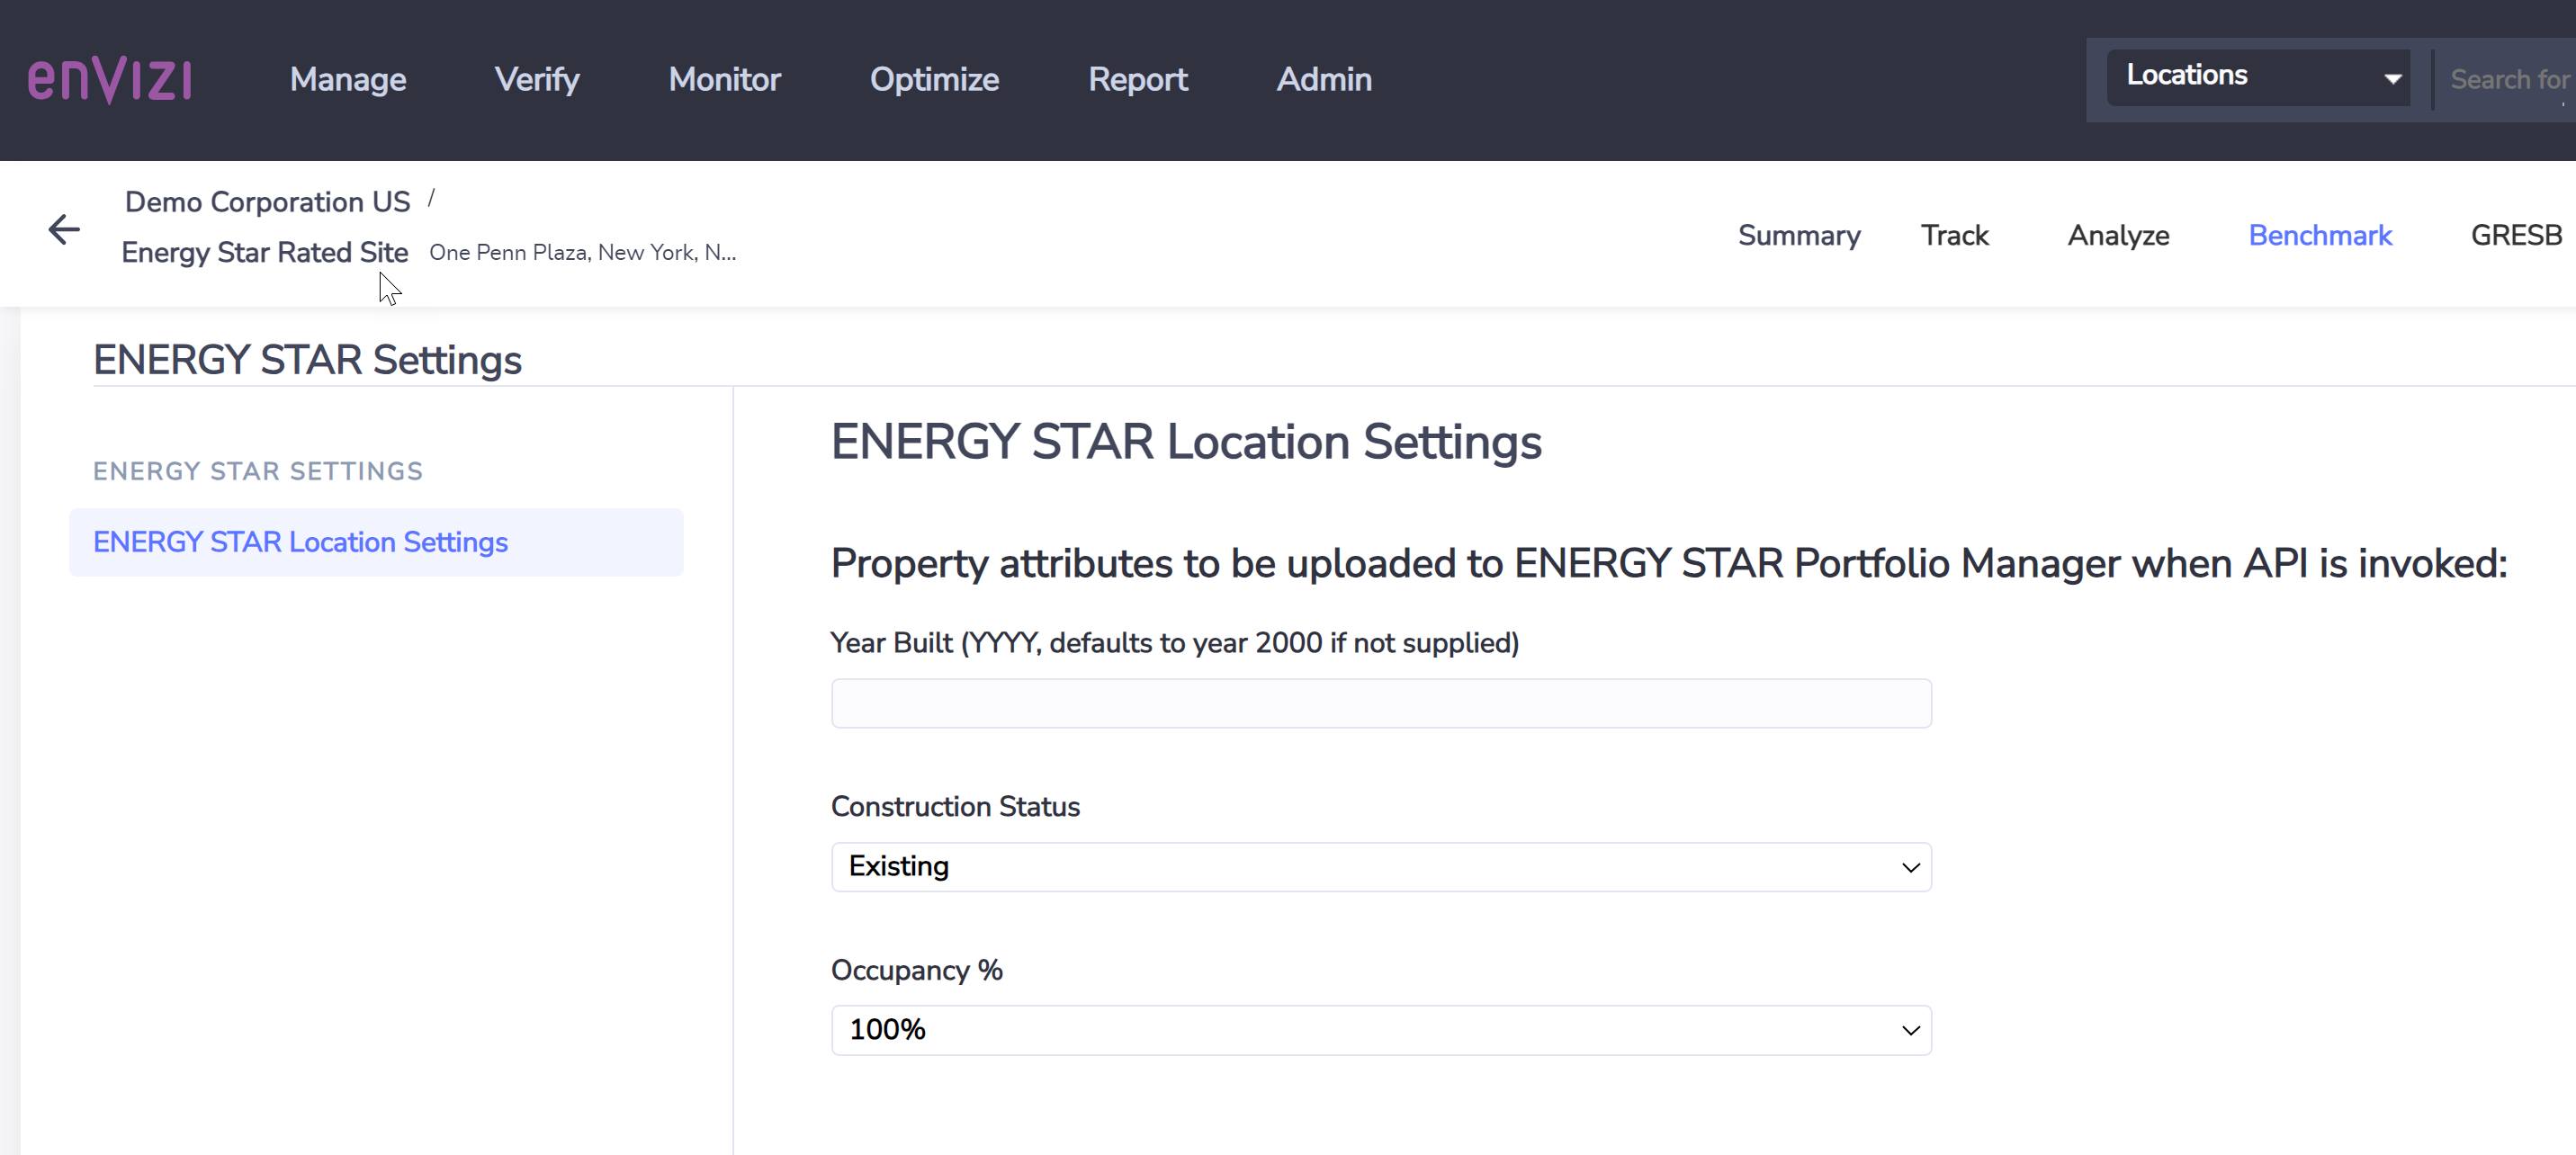Switch to the Summary tab
Viewport: 2576px width, 1155px height.
click(x=1799, y=235)
